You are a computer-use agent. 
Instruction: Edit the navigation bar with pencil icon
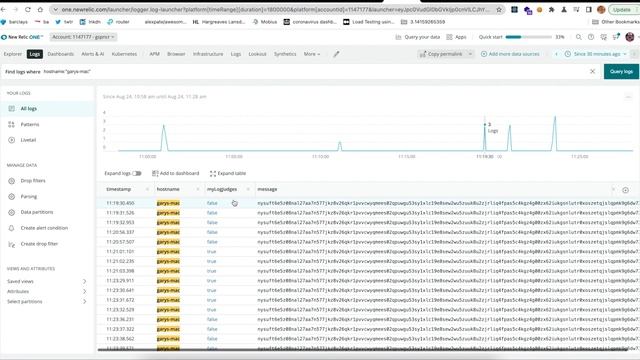pyautogui.click(x=336, y=54)
